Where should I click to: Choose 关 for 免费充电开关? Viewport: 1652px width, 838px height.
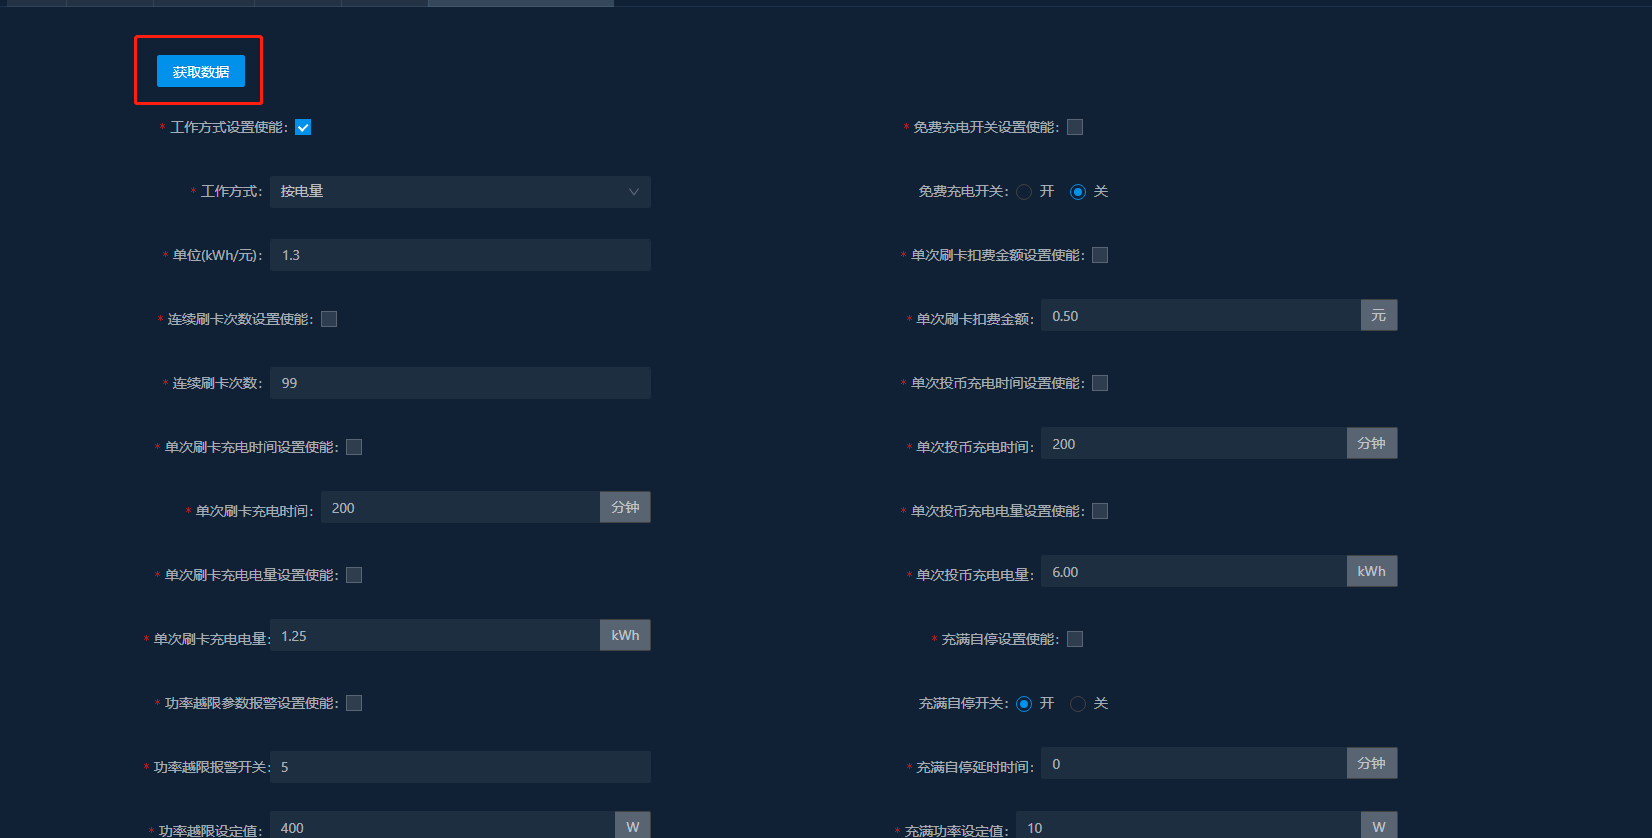[x=1078, y=192]
